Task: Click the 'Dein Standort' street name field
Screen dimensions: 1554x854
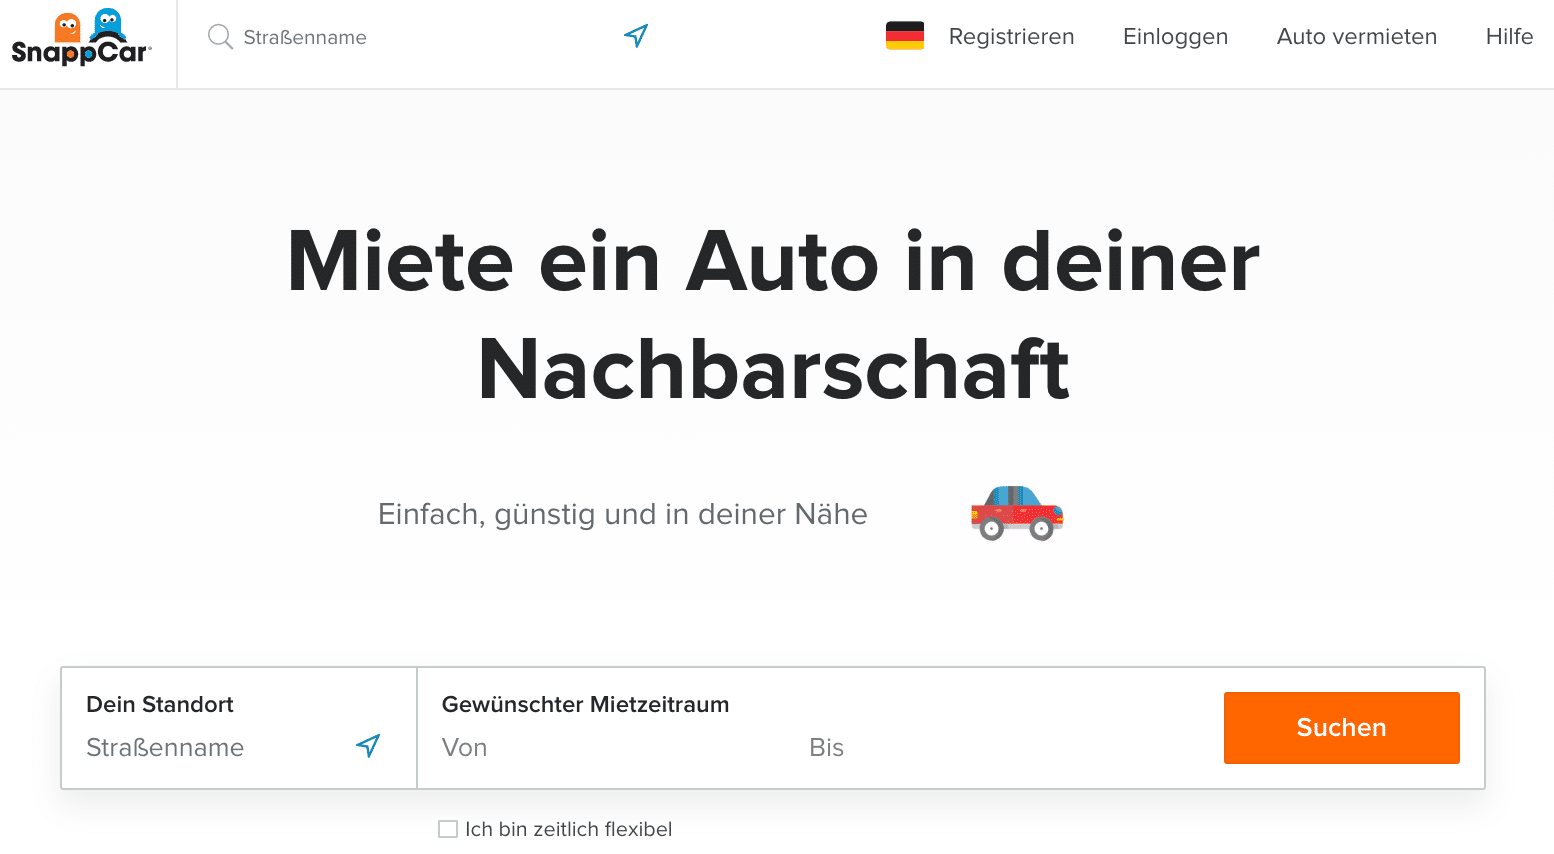Action: [180, 747]
